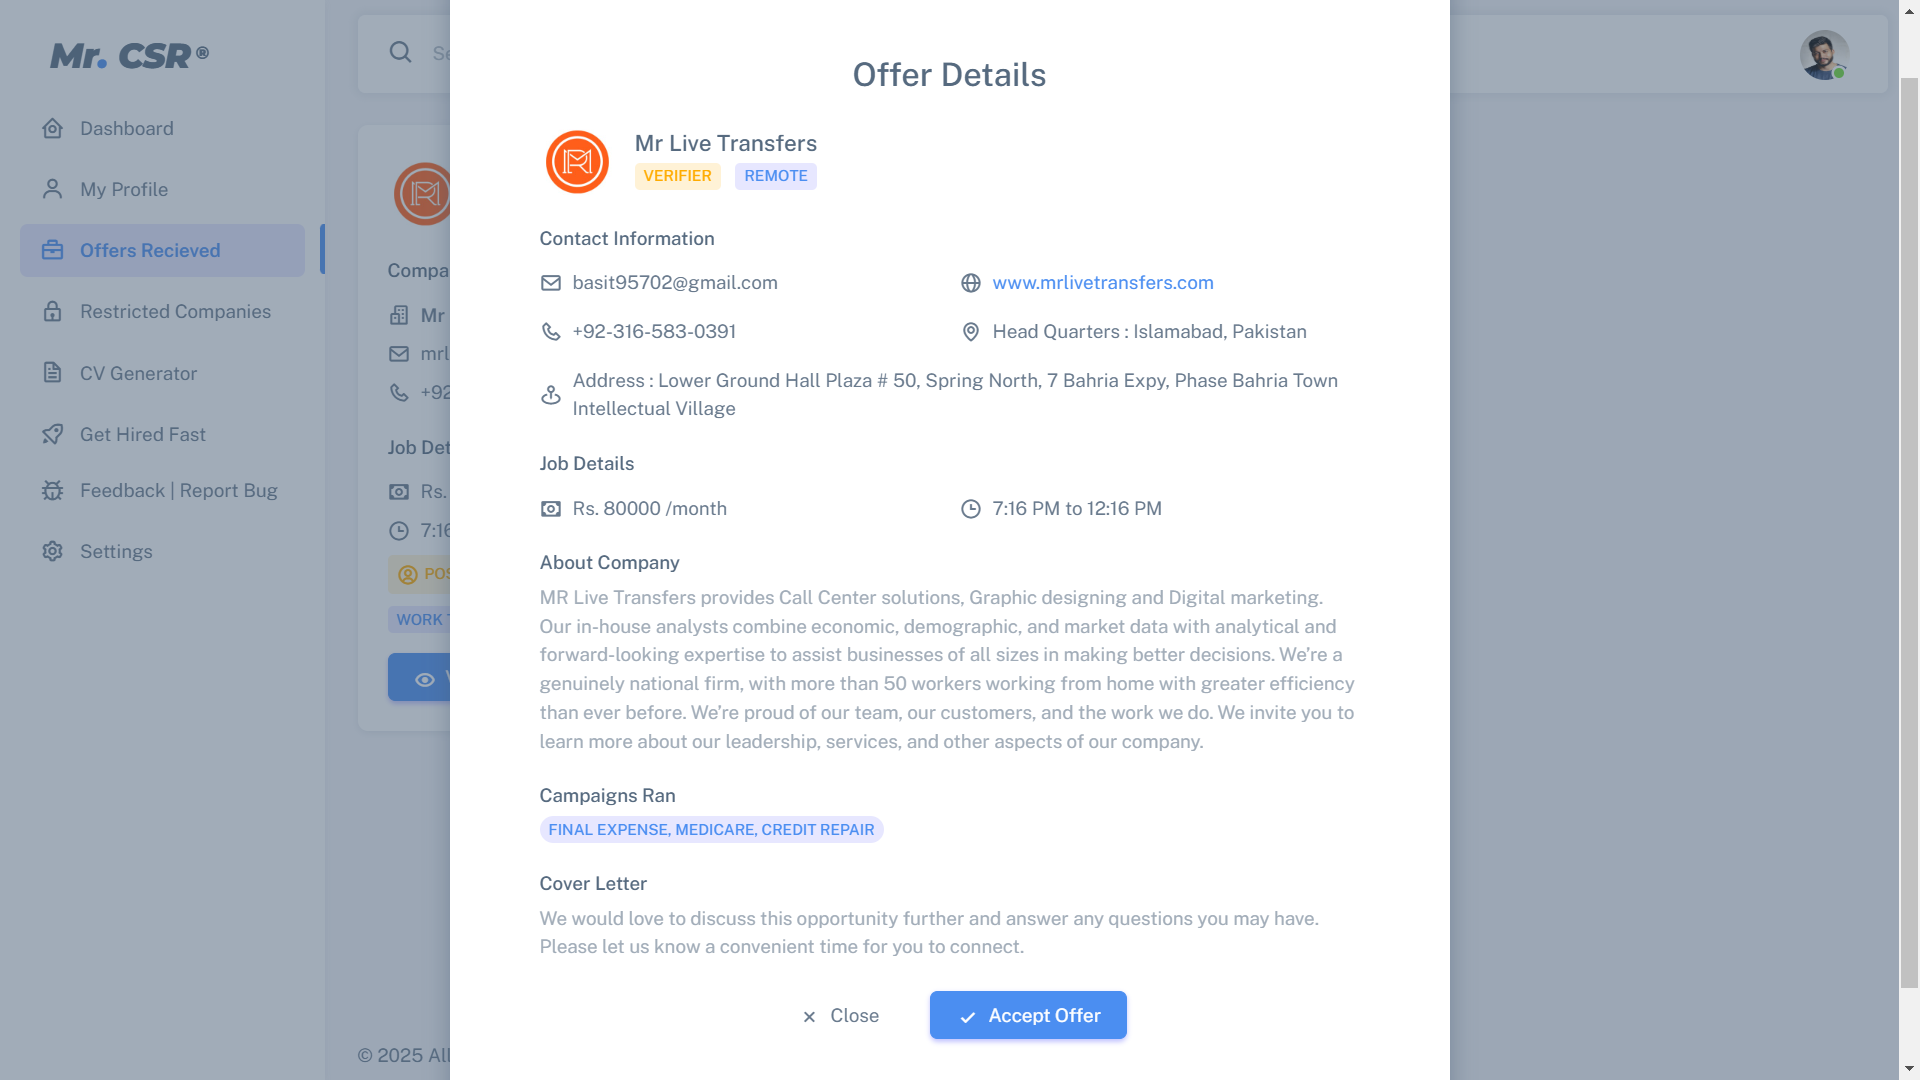Open Restricted Companies section
Screen dimensions: 1920x1080
pos(175,312)
